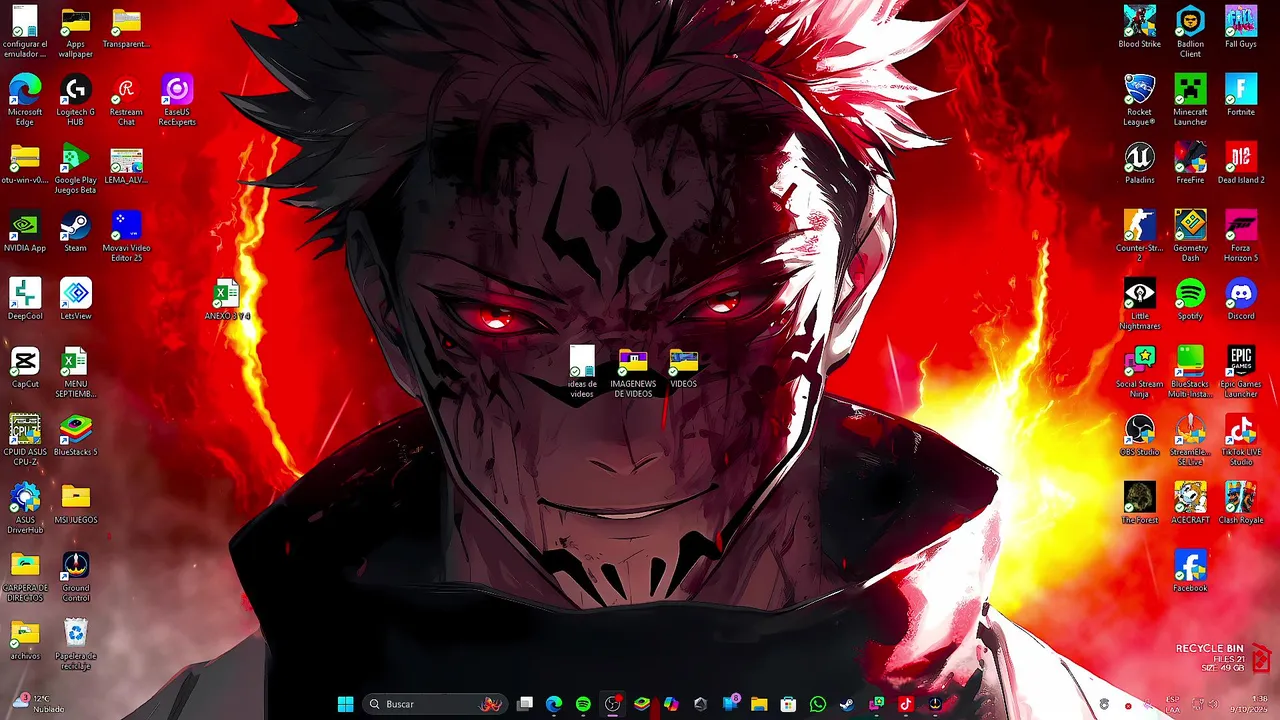The image size is (1280, 720).
Task: Select the Google Play Juegos Beta icon
Action: coord(75,168)
